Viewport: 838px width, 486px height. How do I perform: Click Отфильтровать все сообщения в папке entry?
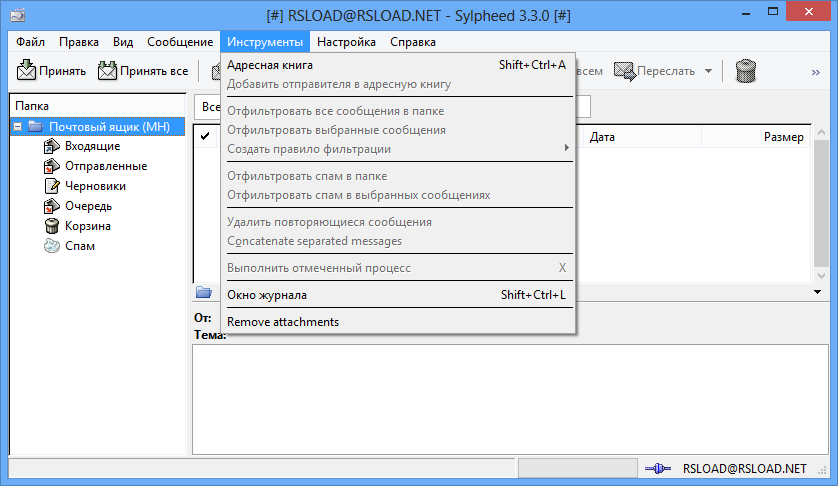[398, 111]
